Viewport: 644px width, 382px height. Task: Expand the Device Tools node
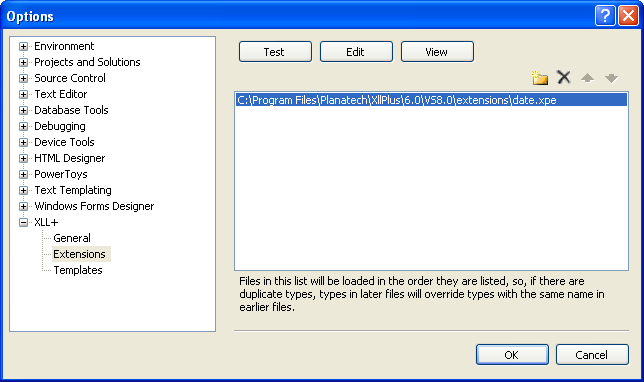pos(23,143)
